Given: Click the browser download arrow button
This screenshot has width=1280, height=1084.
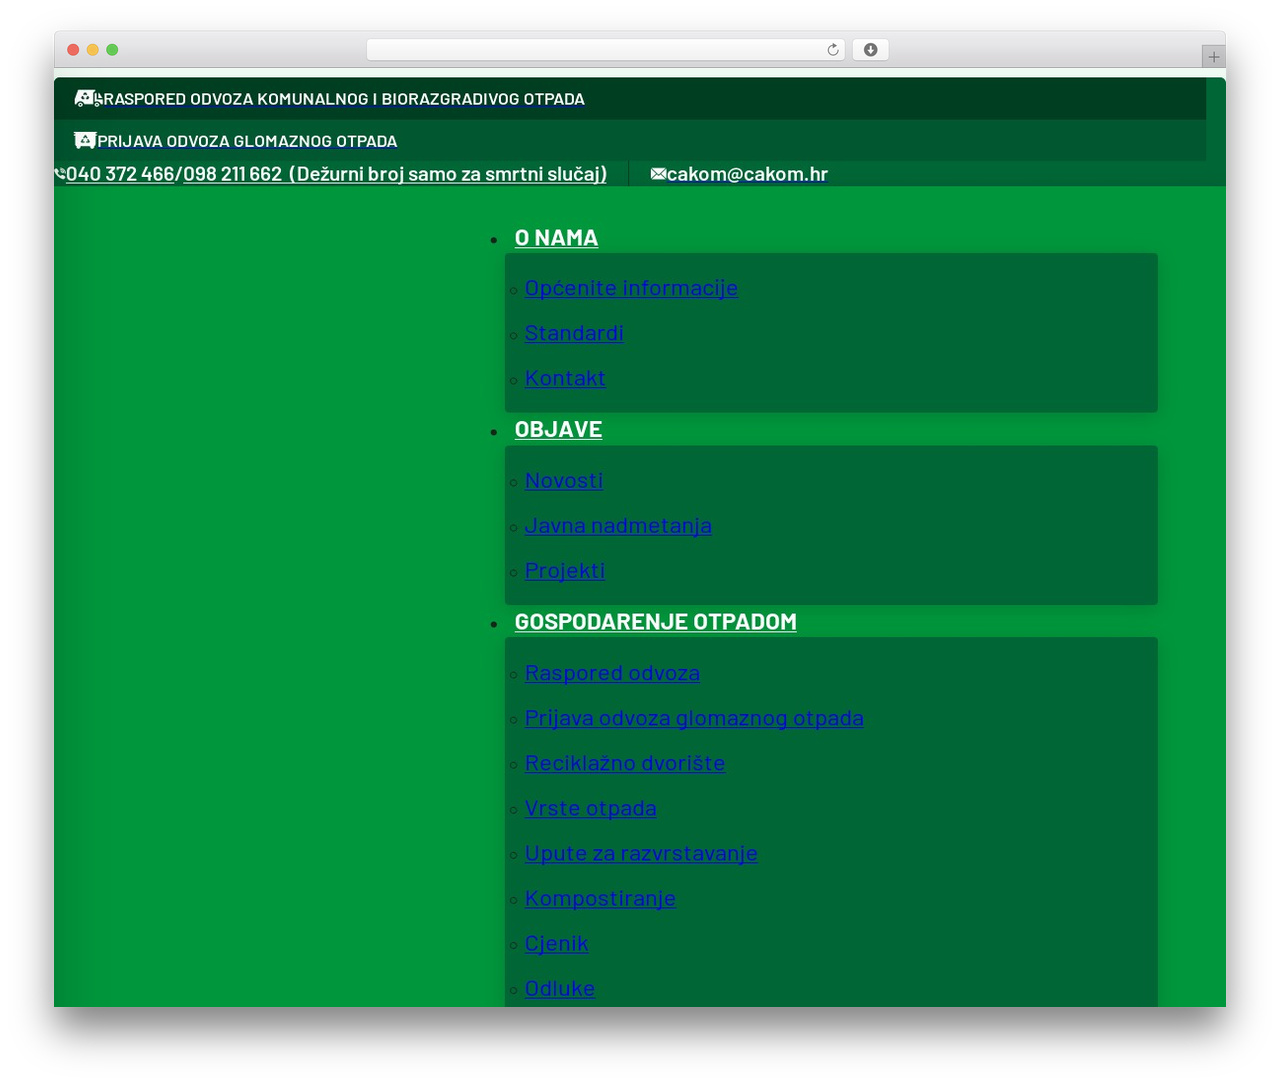Looking at the screenshot, I should pyautogui.click(x=870, y=50).
